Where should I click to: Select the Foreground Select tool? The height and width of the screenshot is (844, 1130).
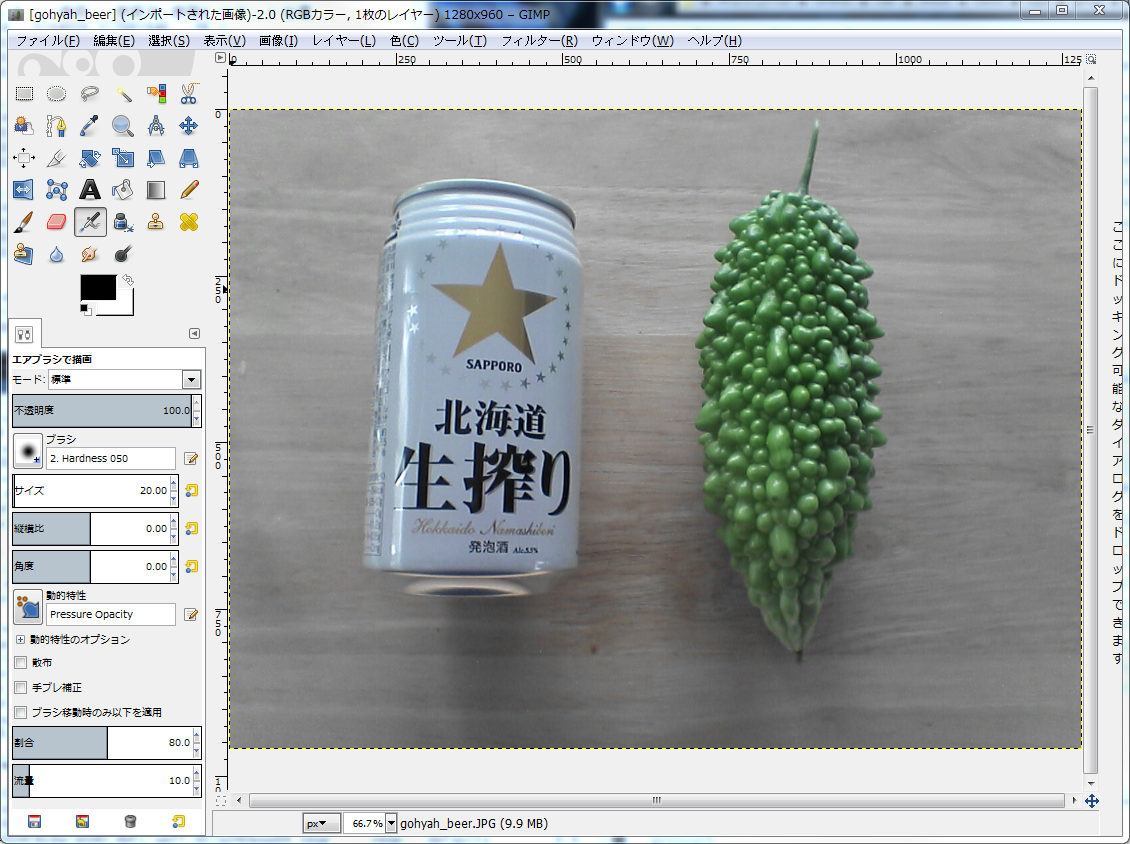click(x=24, y=126)
